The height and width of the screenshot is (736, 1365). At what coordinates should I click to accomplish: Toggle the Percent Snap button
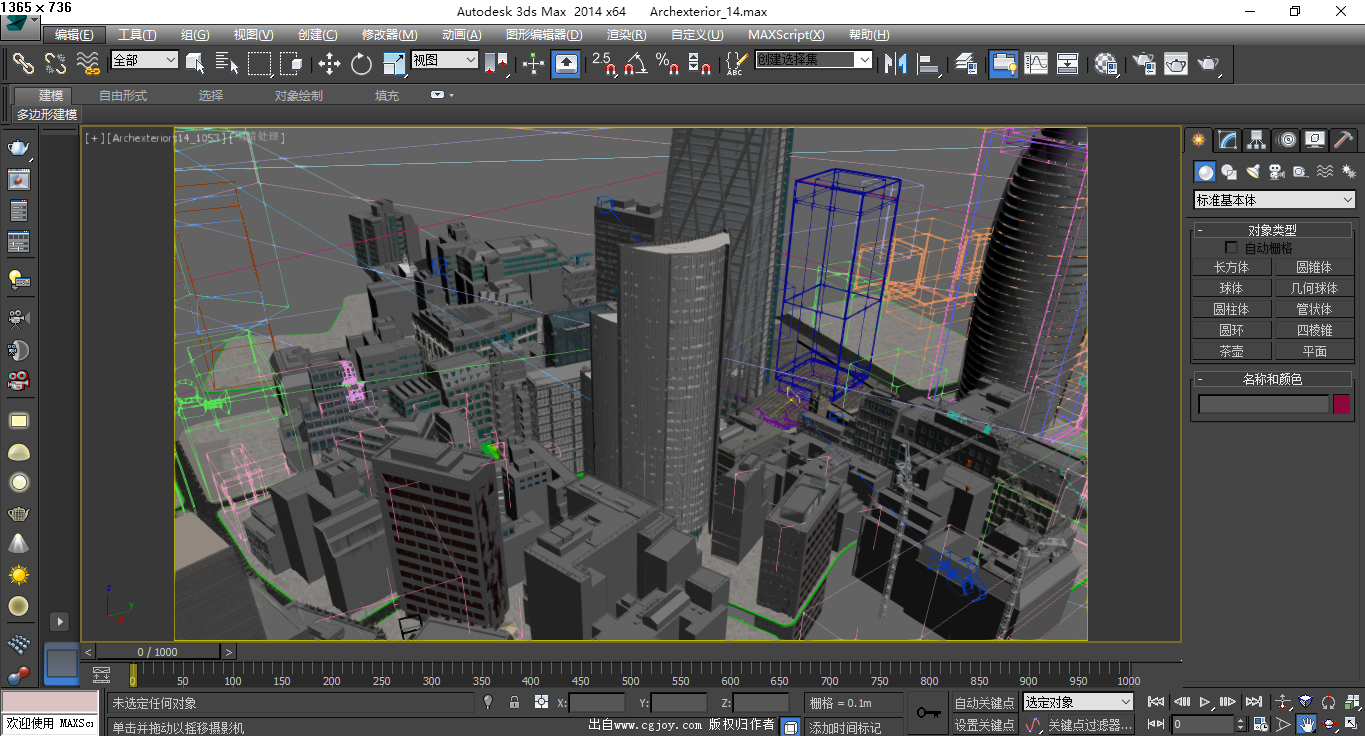click(667, 64)
